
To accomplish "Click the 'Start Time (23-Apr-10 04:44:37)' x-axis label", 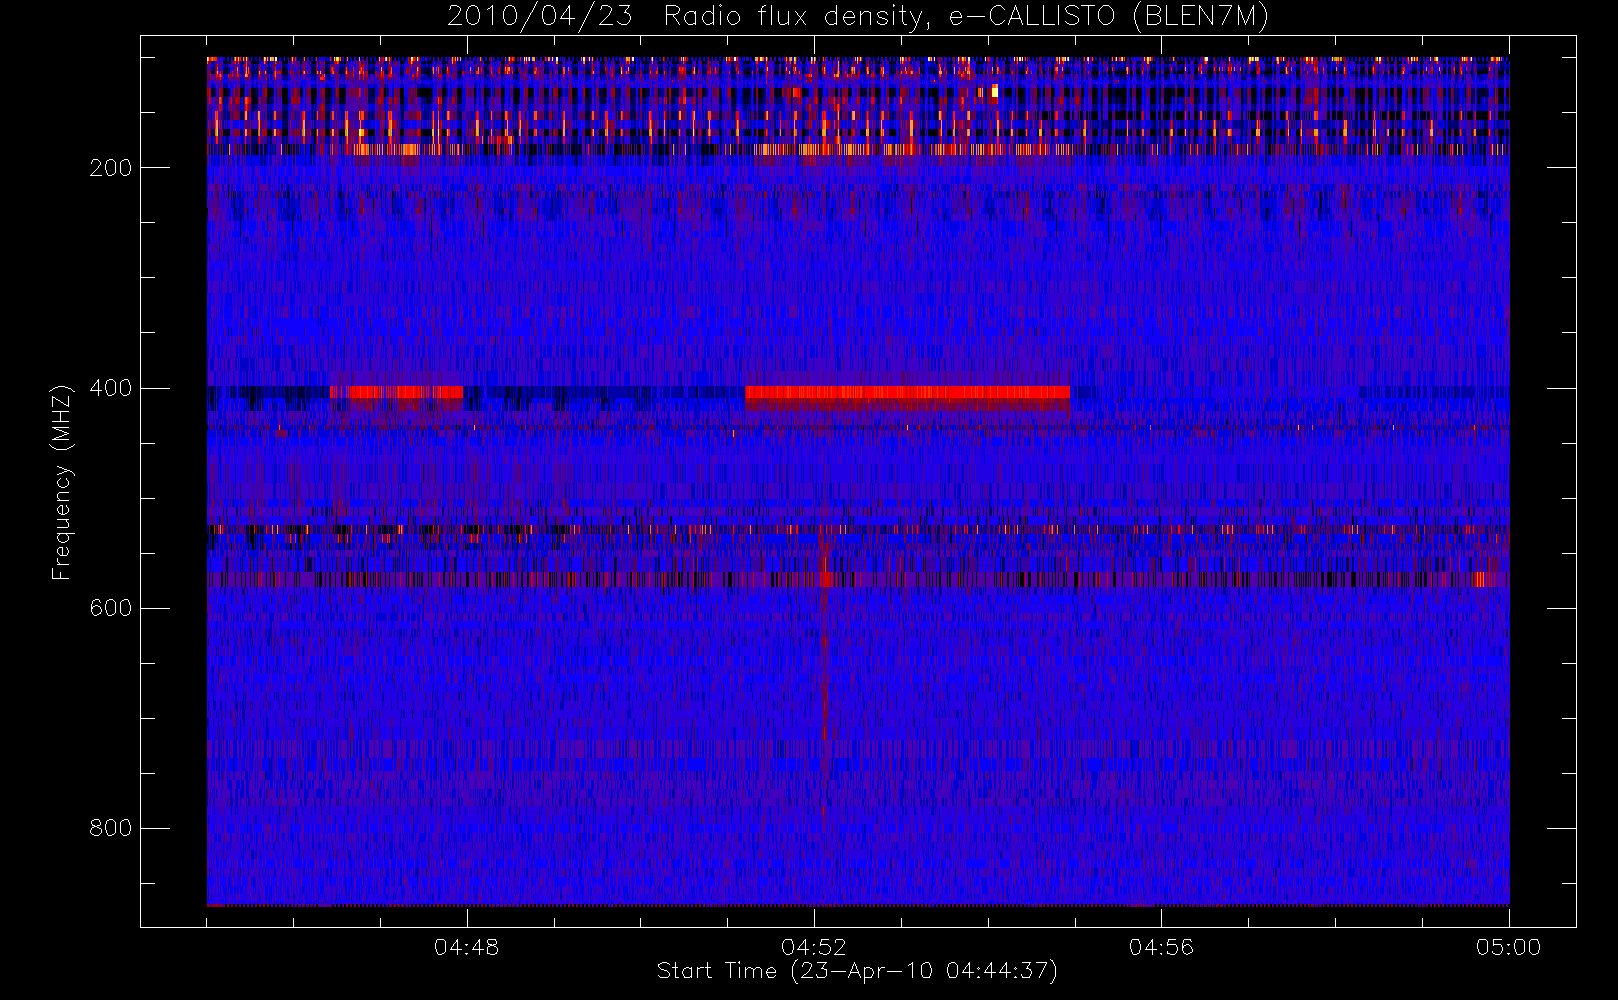I will pos(857,971).
